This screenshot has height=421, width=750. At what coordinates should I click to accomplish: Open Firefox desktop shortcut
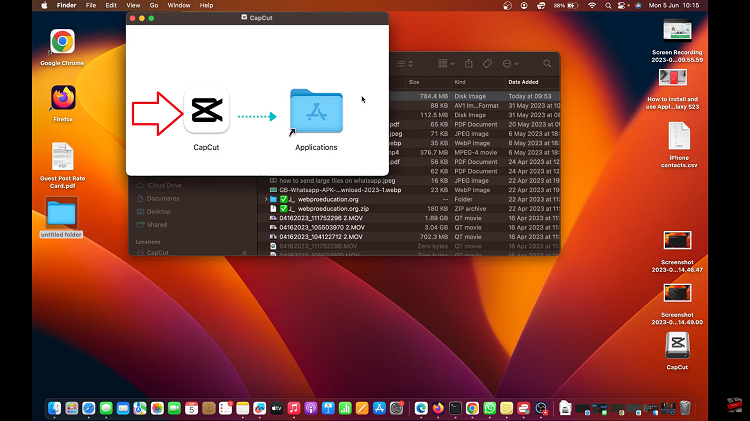63,98
